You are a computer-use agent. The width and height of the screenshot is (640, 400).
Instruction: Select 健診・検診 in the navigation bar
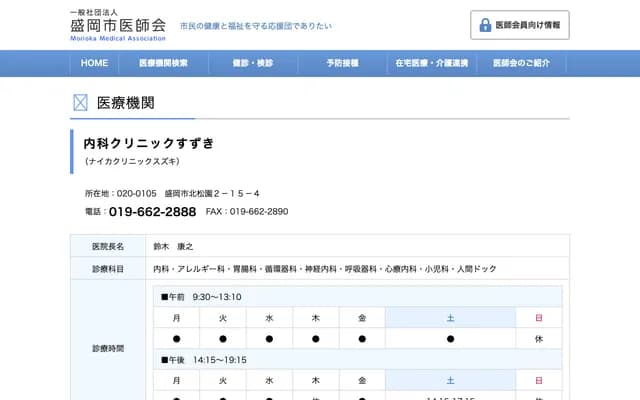[251, 63]
